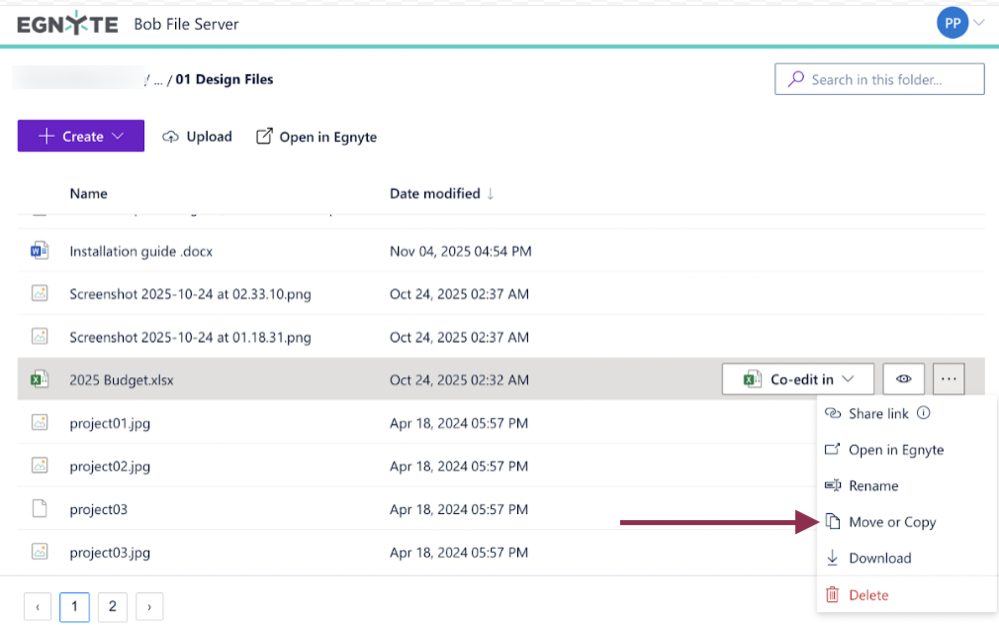Image resolution: width=999 pixels, height=627 pixels.
Task: Click the Egnyte logo in header
Action: pos(67,24)
